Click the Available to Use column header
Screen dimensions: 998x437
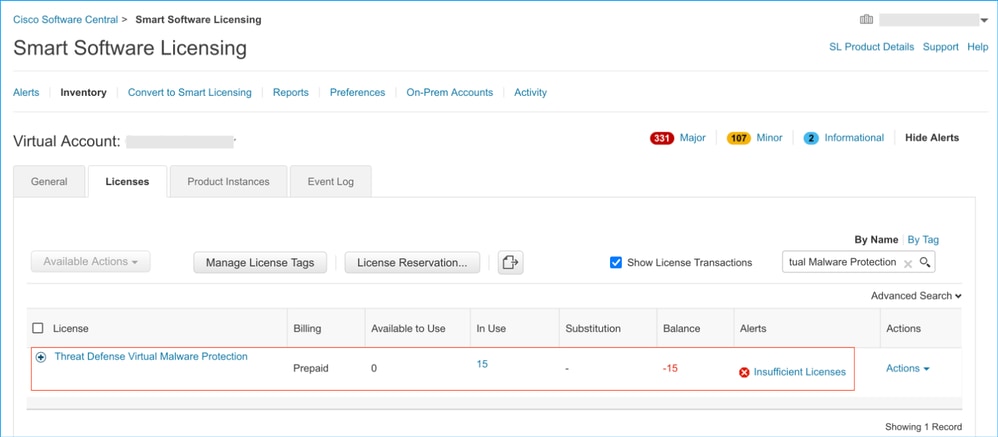[409, 329]
